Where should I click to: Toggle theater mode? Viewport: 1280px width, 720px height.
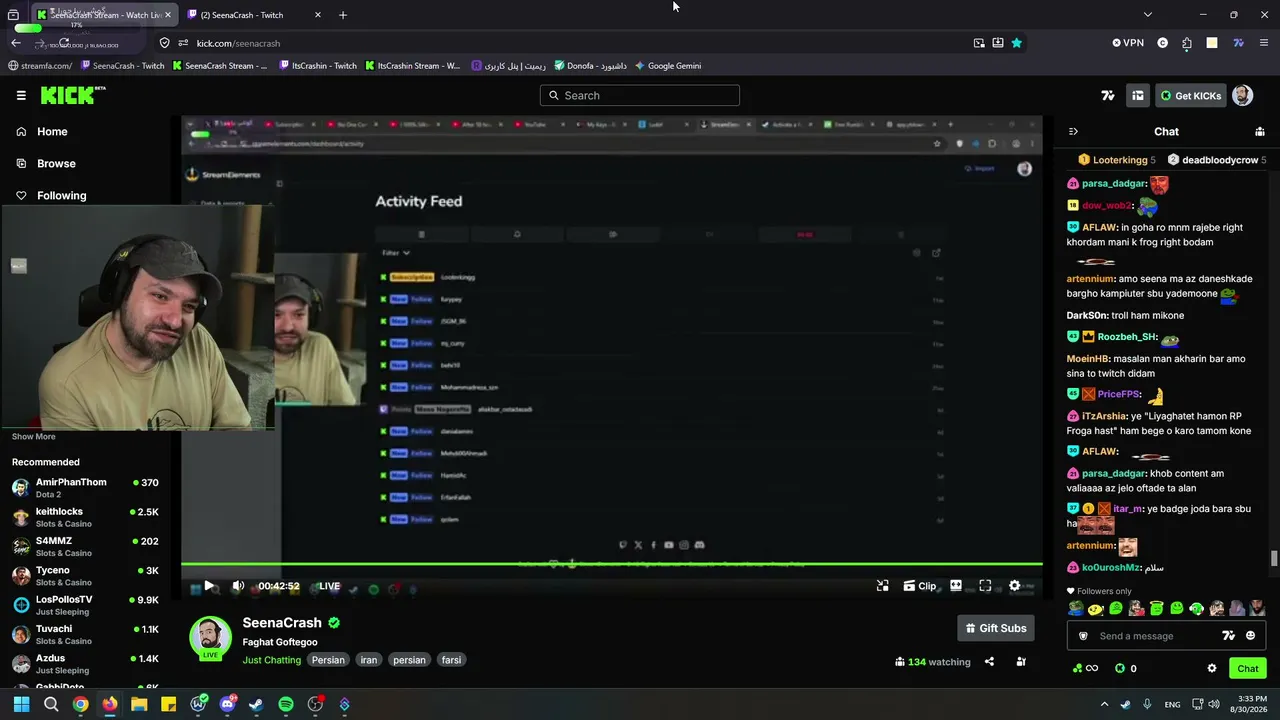[x=956, y=586]
